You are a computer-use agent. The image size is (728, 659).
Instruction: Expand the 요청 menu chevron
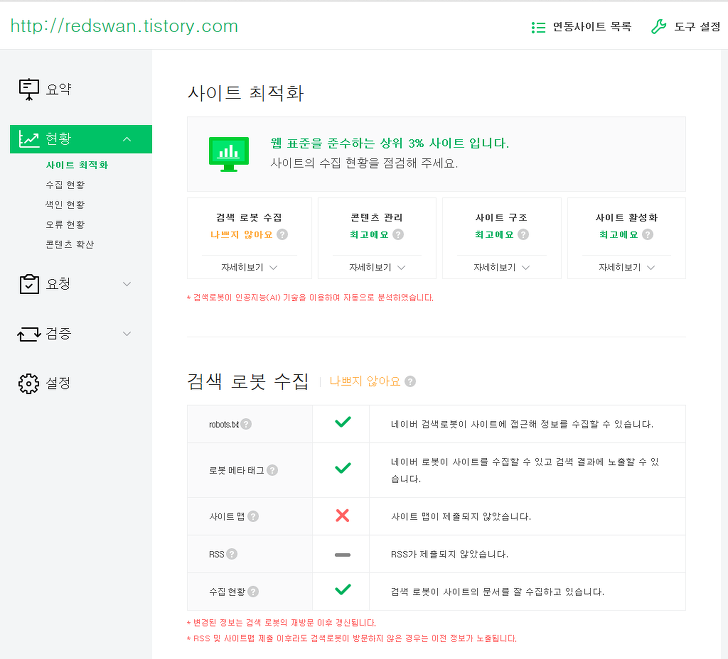(127, 284)
